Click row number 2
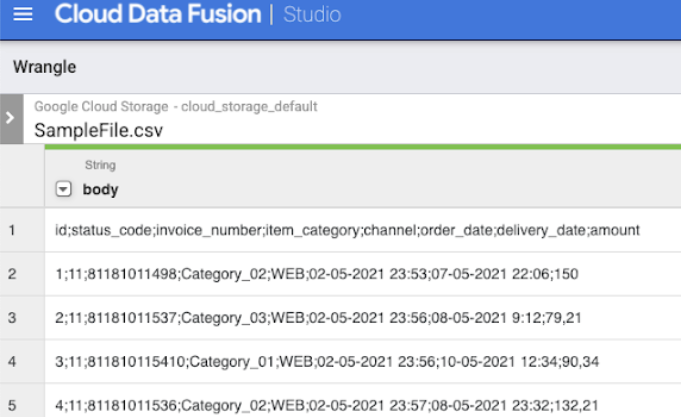This screenshot has height=417, width=681. click(x=12, y=274)
